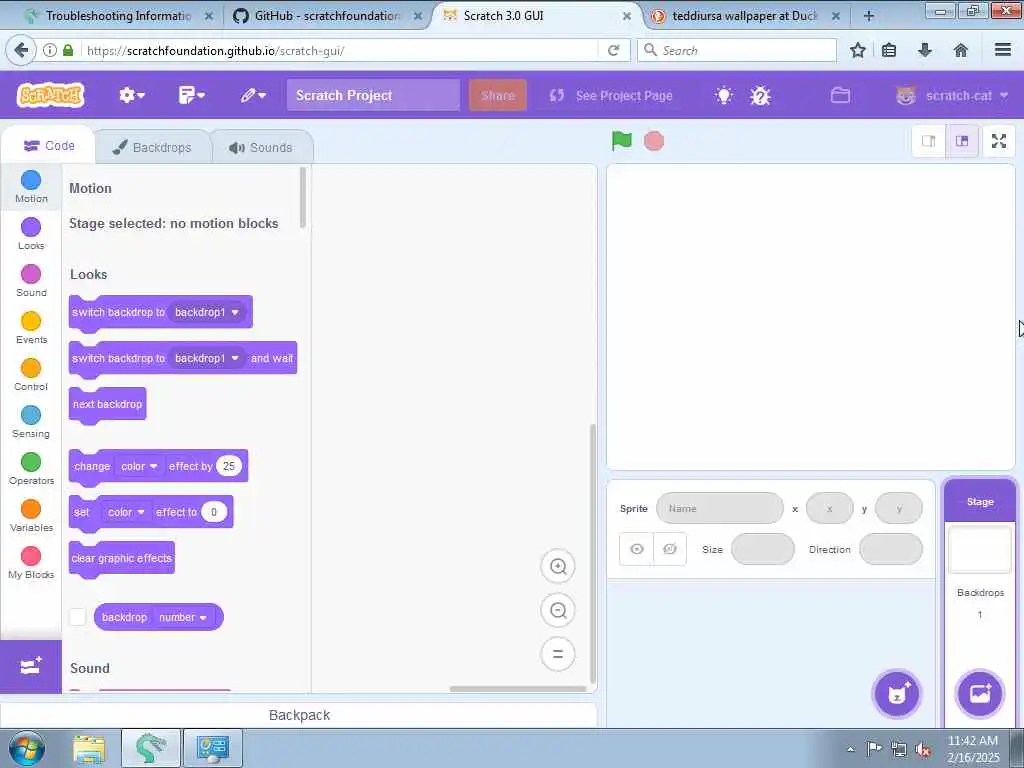
Task: Select the Events block category
Action: [31, 328]
